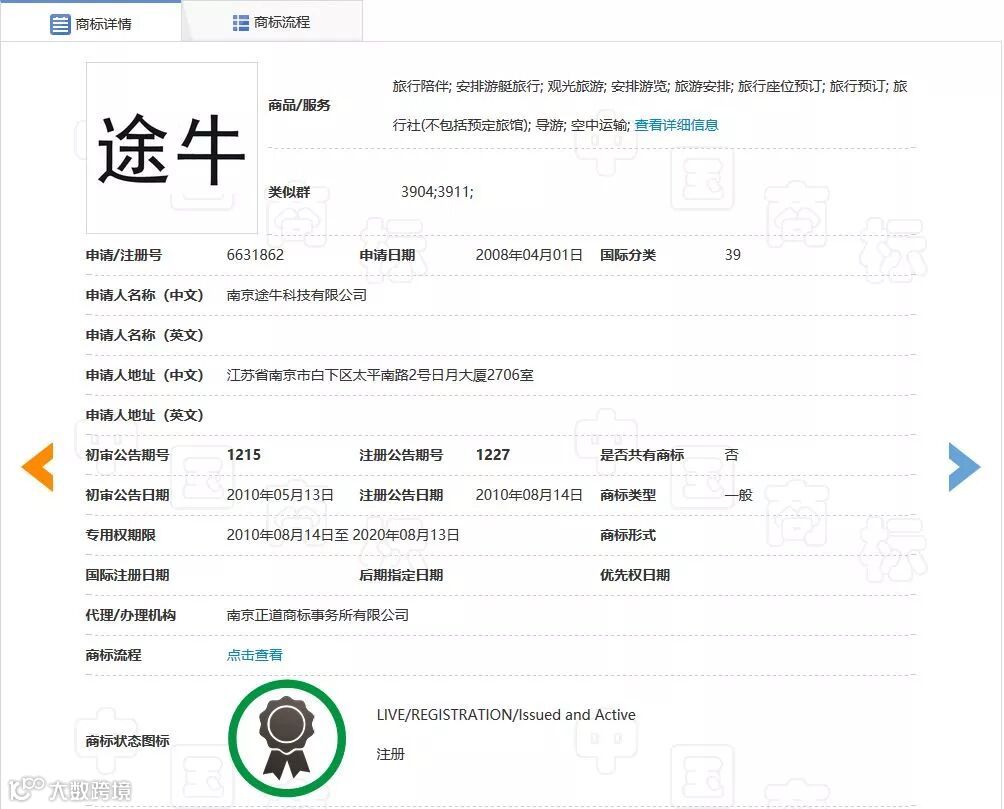Screen dimensions: 1004x809
Task: Select the agency 南京正道商标事务所有限公司
Action: click(318, 615)
